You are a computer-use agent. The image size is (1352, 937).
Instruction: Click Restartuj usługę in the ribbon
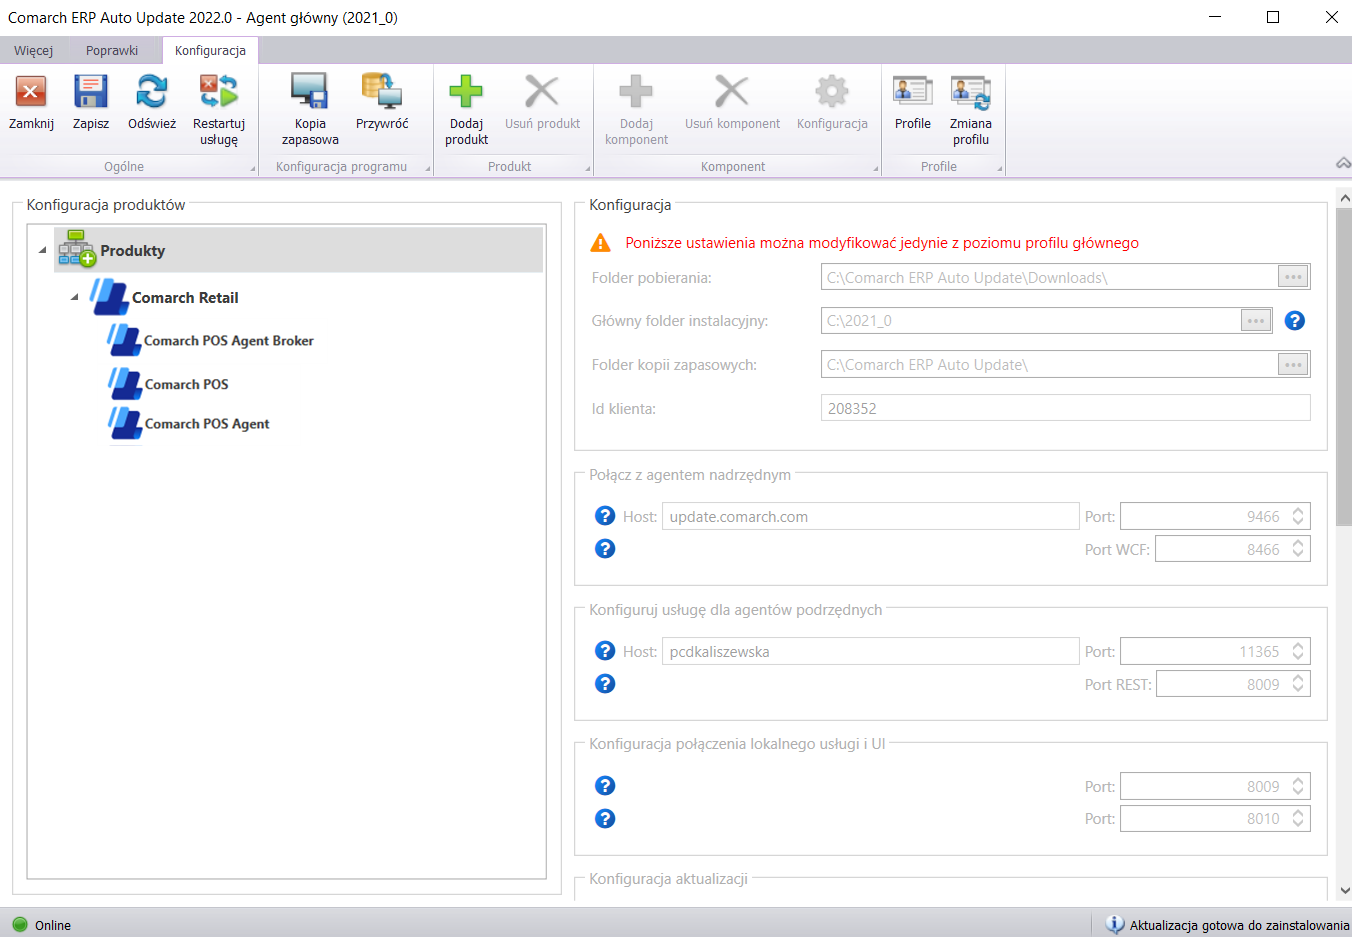tap(219, 92)
